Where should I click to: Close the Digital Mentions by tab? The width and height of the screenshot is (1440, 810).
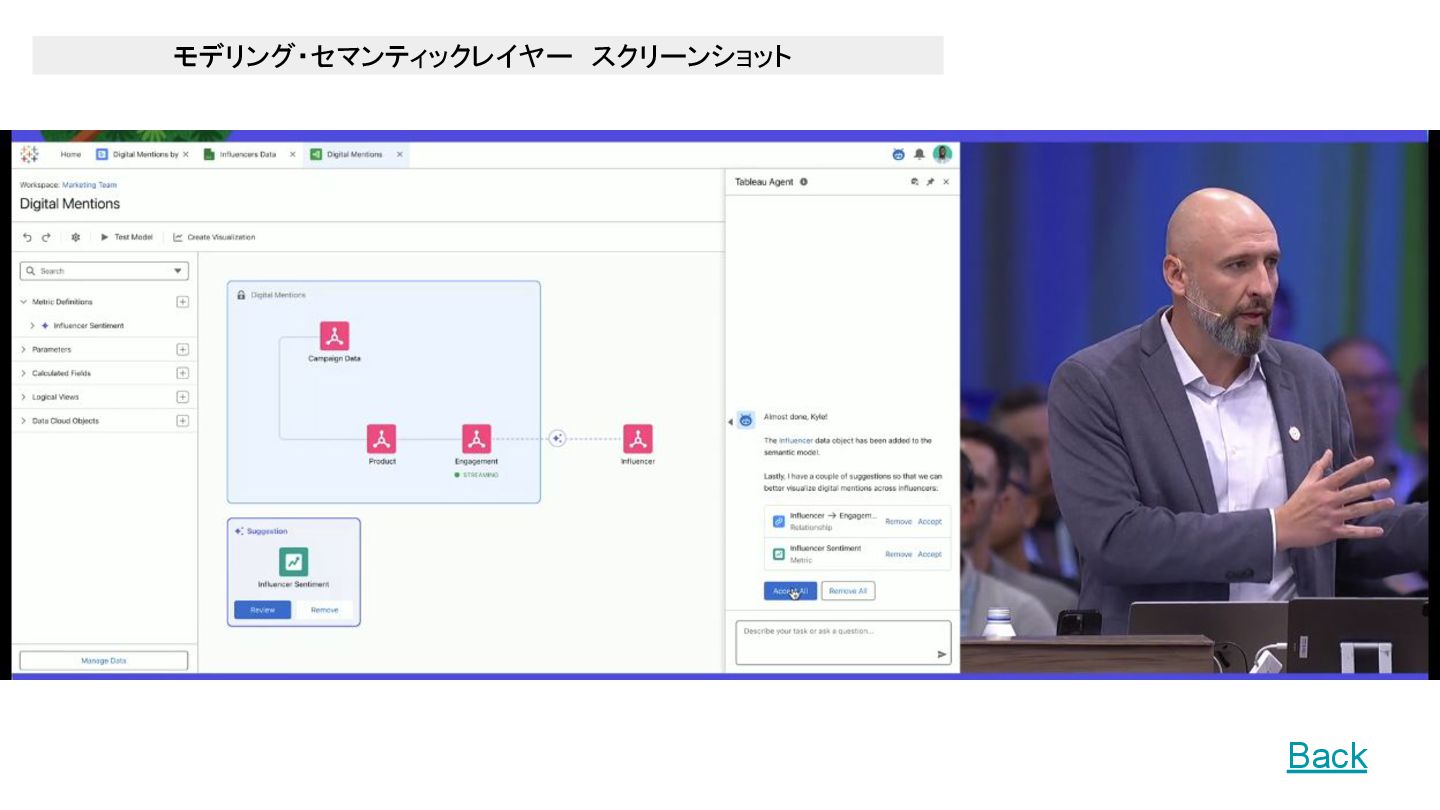pyautogui.click(x=186, y=154)
